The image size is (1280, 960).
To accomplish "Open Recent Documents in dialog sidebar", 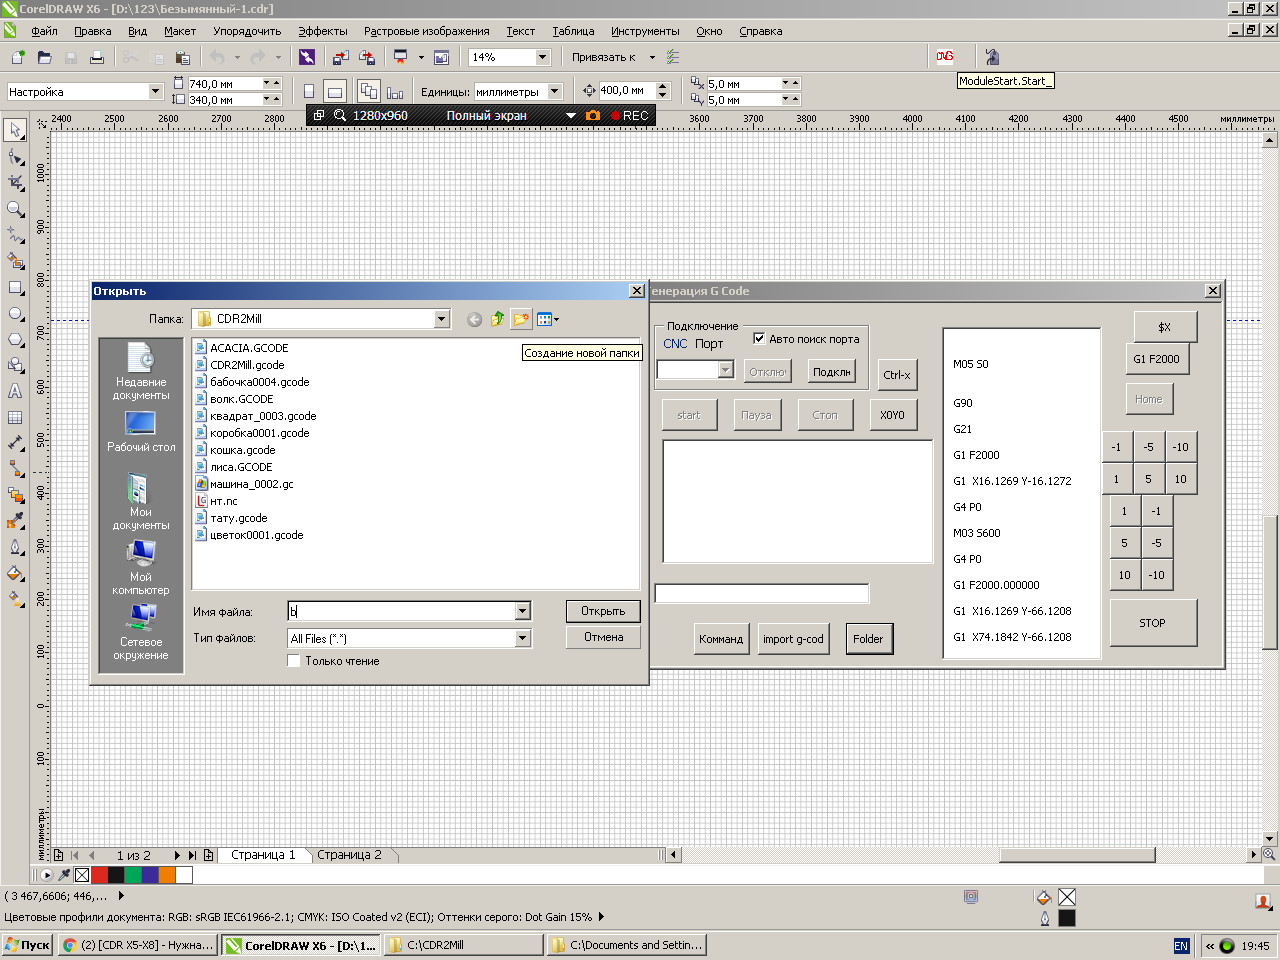I will click(x=141, y=372).
